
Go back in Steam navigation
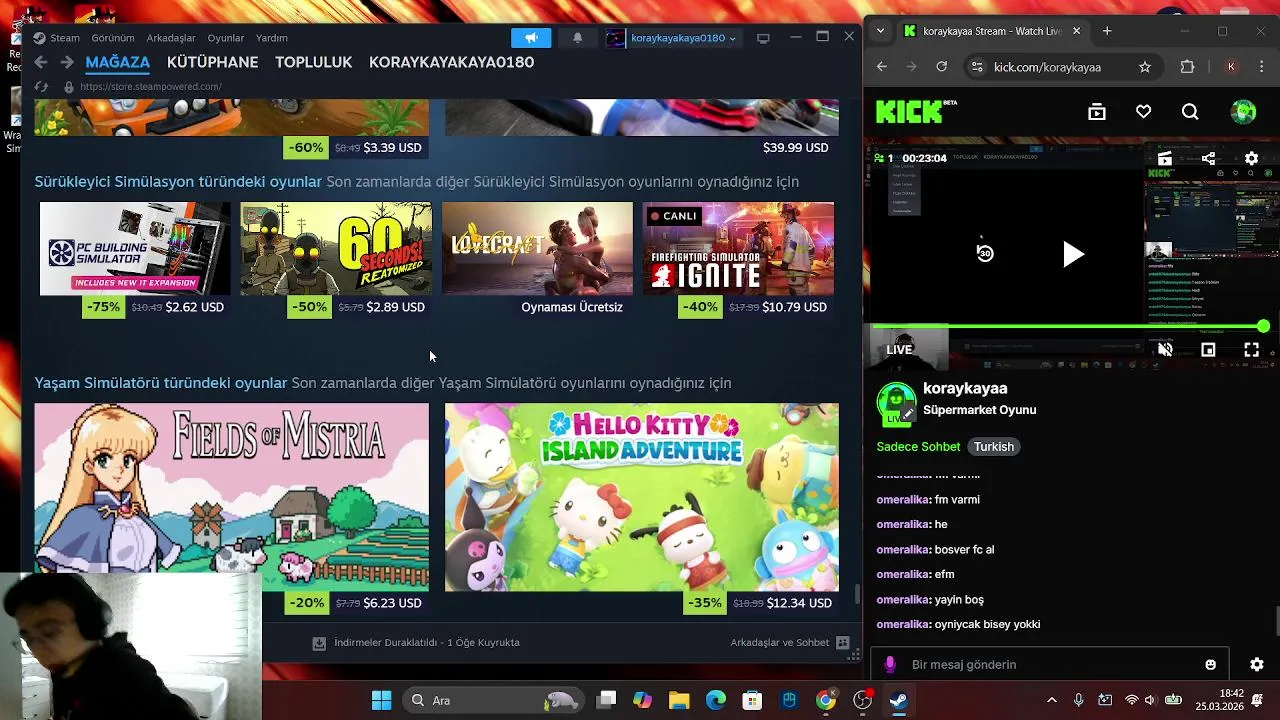tap(40, 62)
